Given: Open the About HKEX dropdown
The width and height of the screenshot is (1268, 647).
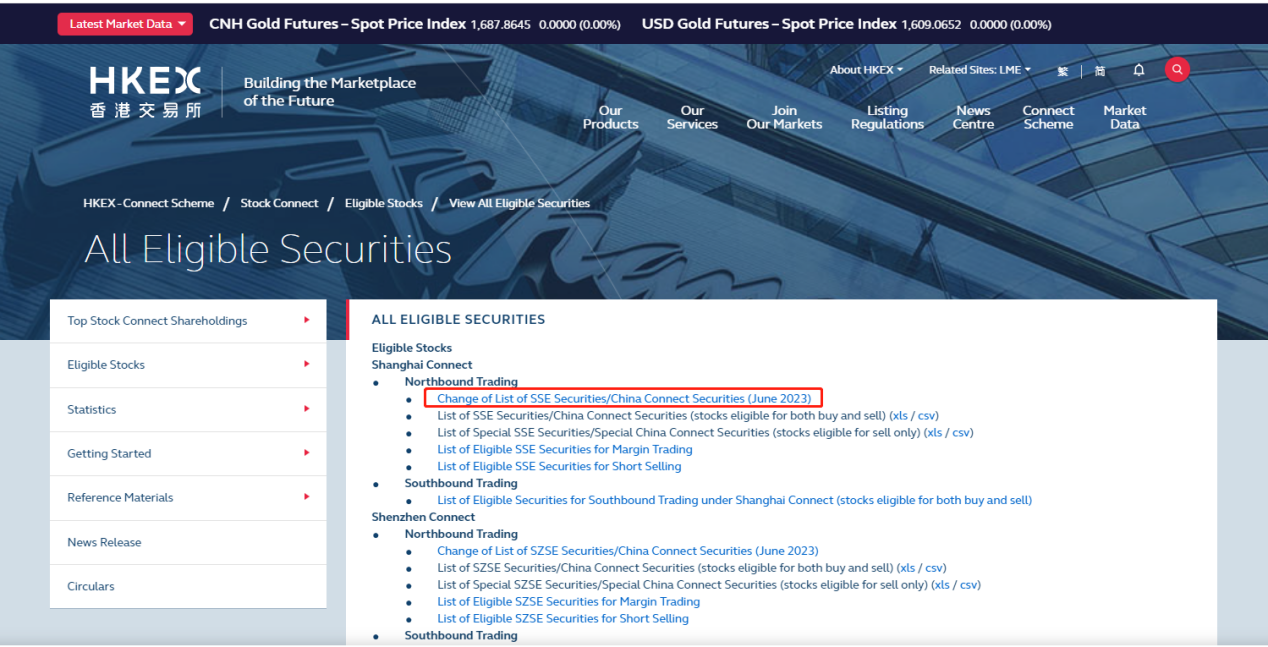Looking at the screenshot, I should (x=866, y=70).
